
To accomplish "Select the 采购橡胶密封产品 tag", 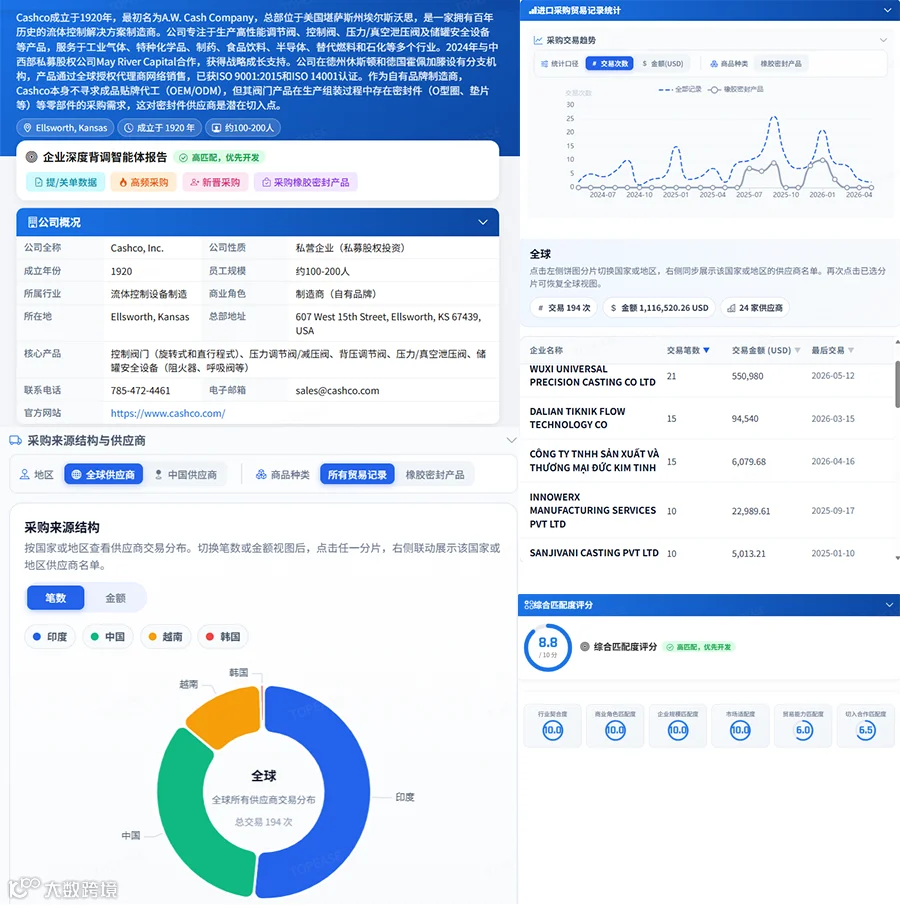I will pyautogui.click(x=306, y=182).
